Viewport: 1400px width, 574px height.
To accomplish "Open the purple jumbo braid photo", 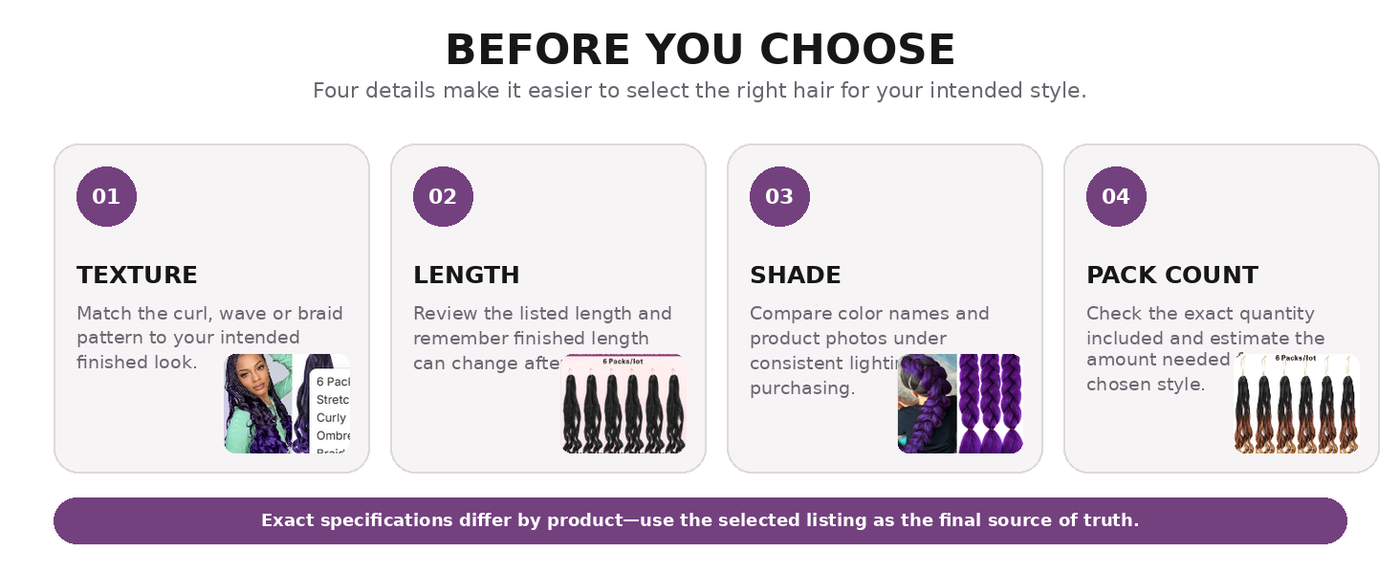I will 960,404.
